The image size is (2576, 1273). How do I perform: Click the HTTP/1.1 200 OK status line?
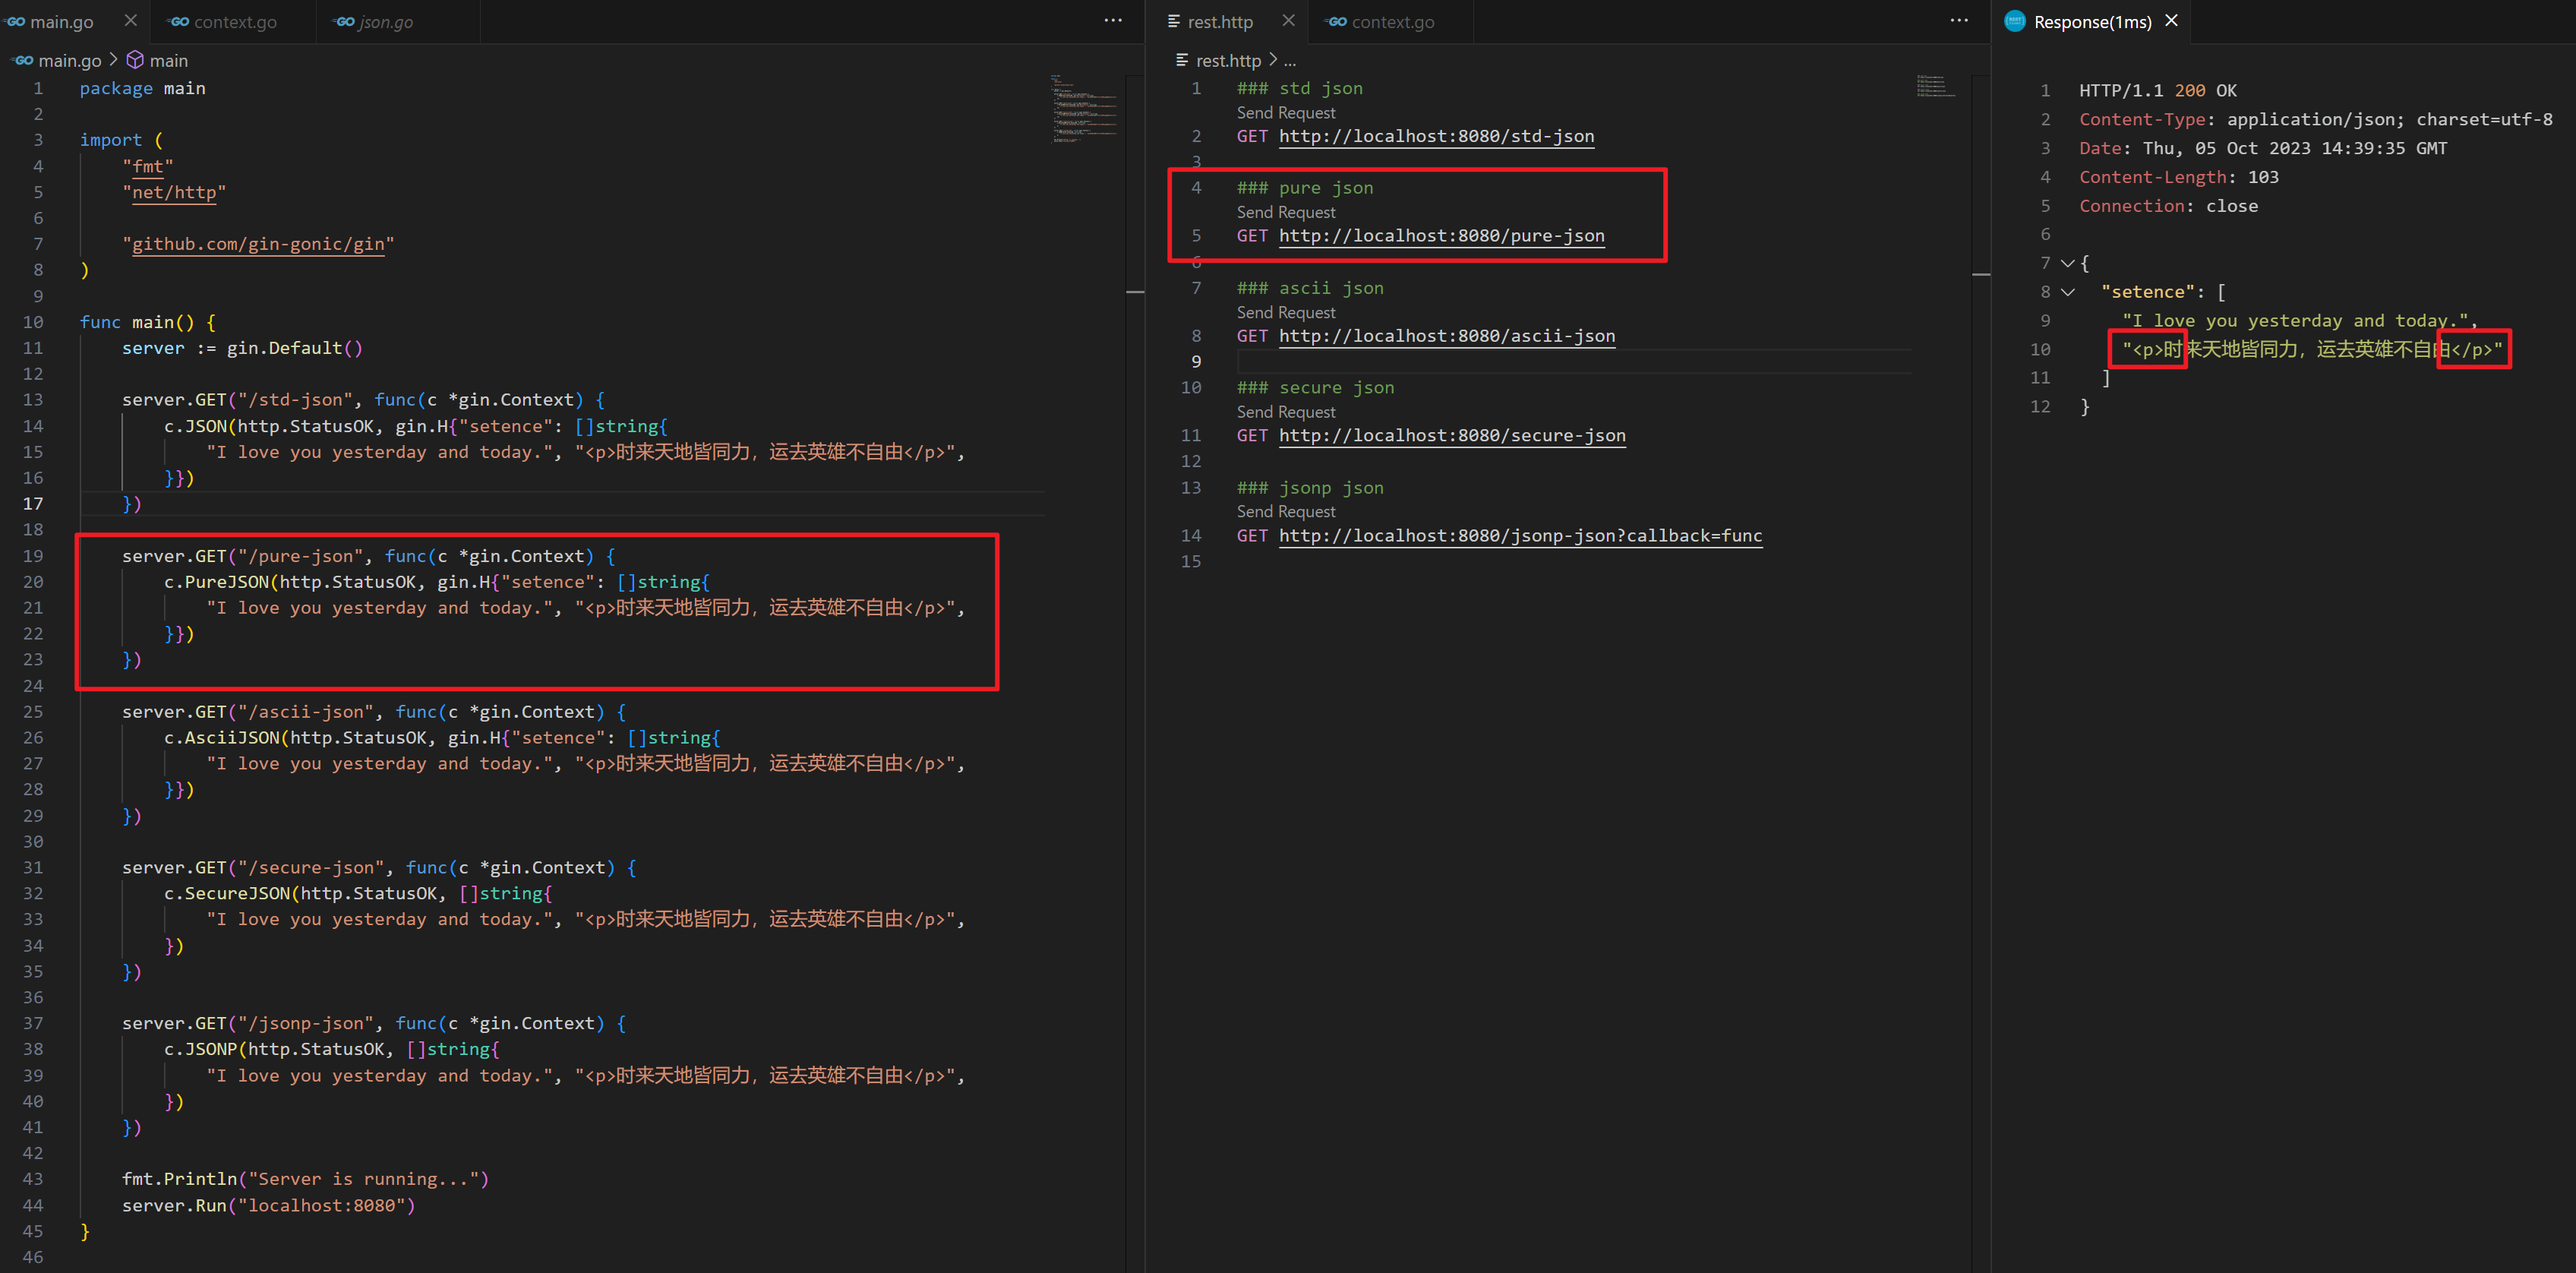(x=2158, y=90)
